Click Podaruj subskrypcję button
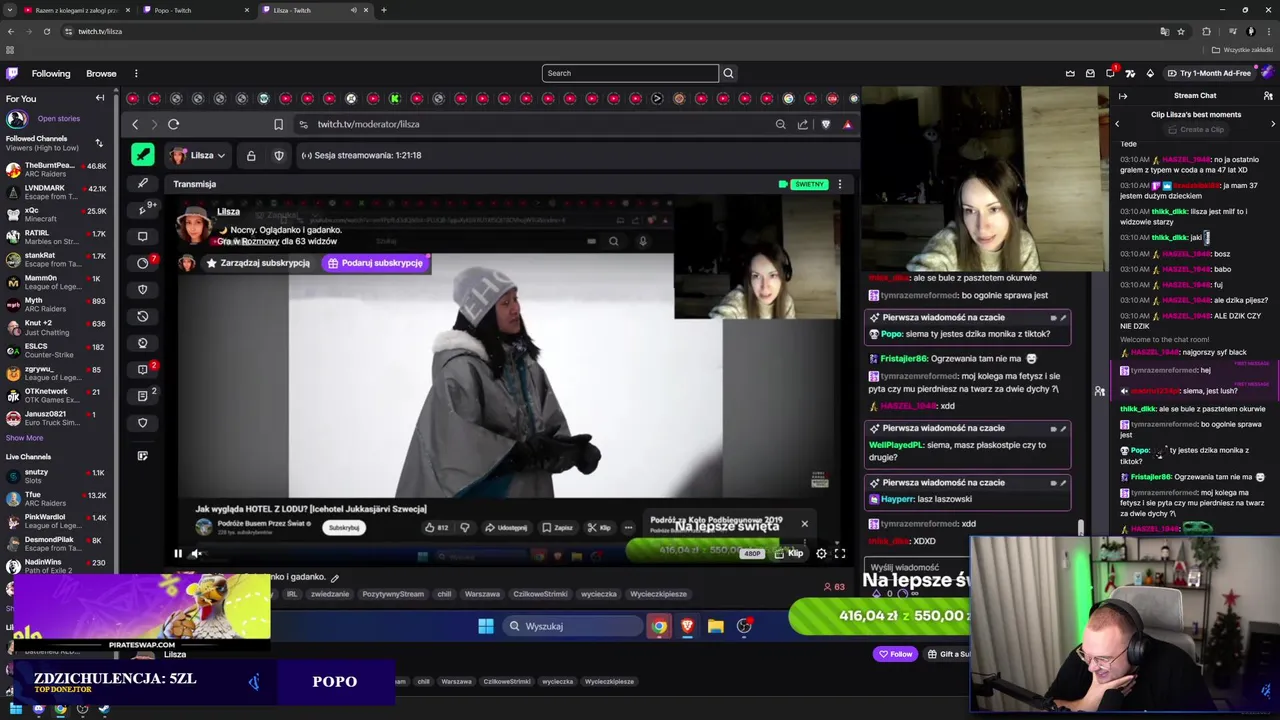The height and width of the screenshot is (720, 1280). pos(376,263)
